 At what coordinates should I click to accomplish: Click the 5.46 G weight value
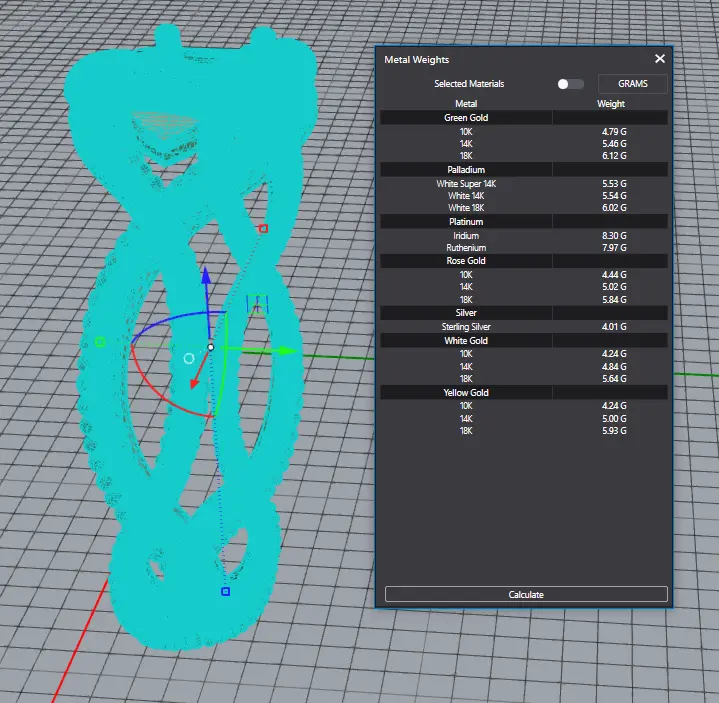614,144
